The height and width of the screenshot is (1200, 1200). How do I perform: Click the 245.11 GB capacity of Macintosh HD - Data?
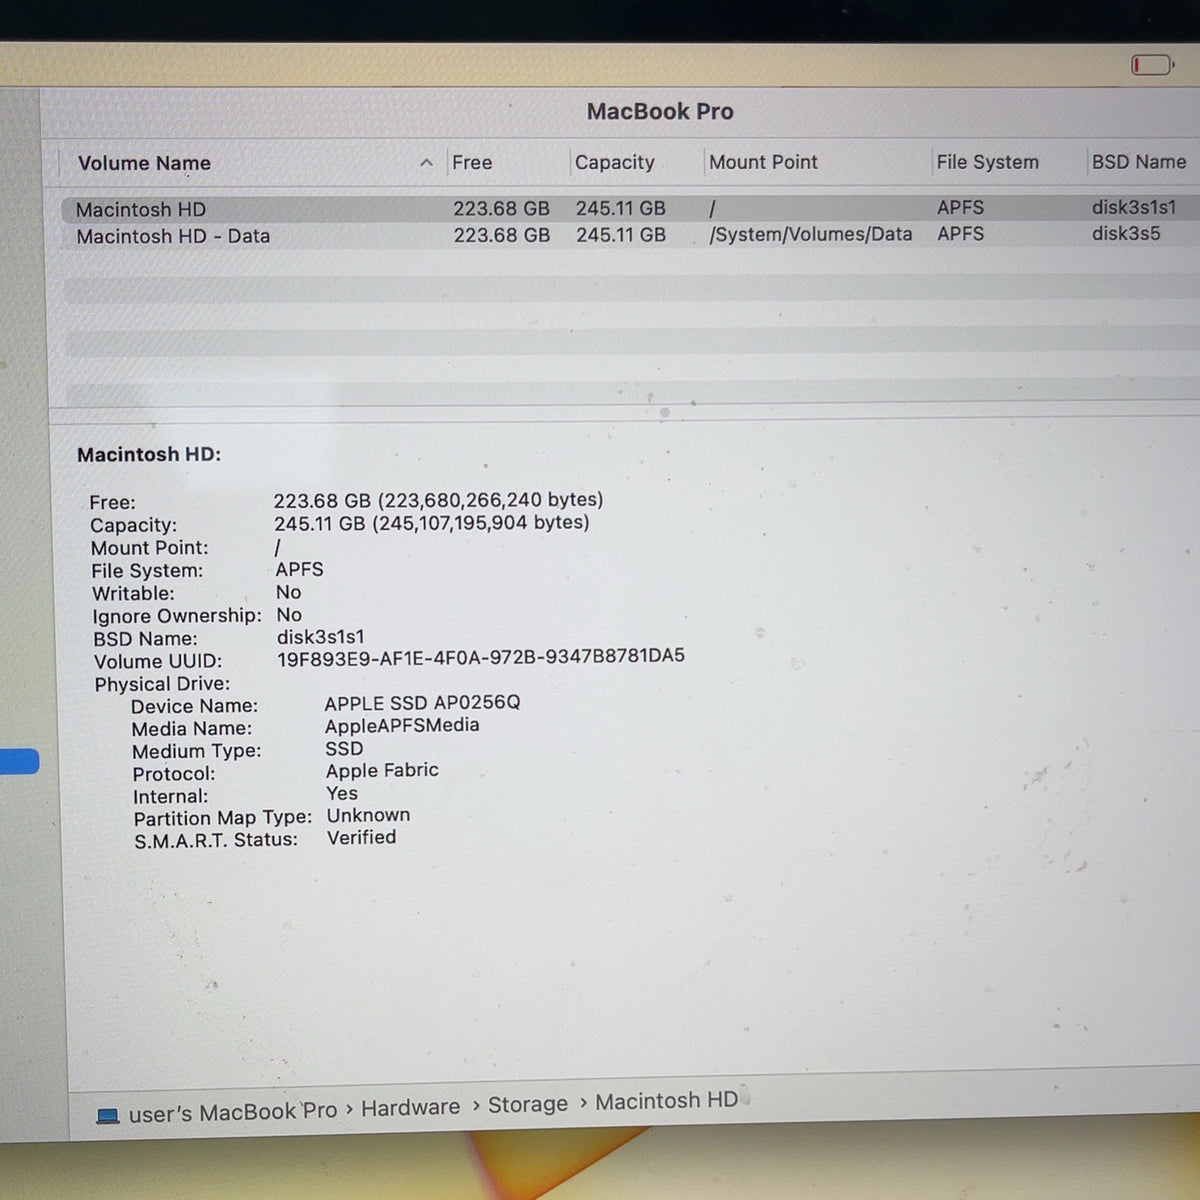pos(620,234)
